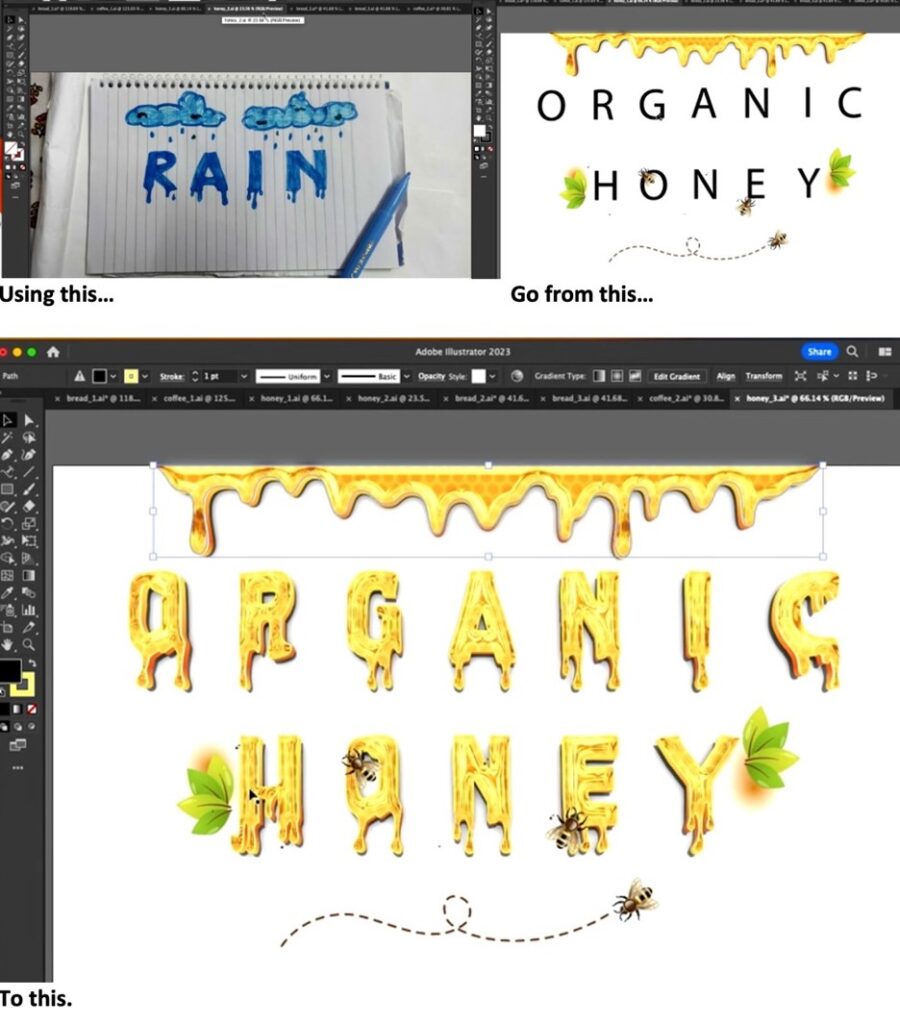Open the Stroke panel link
900x1024 pixels.
point(171,376)
